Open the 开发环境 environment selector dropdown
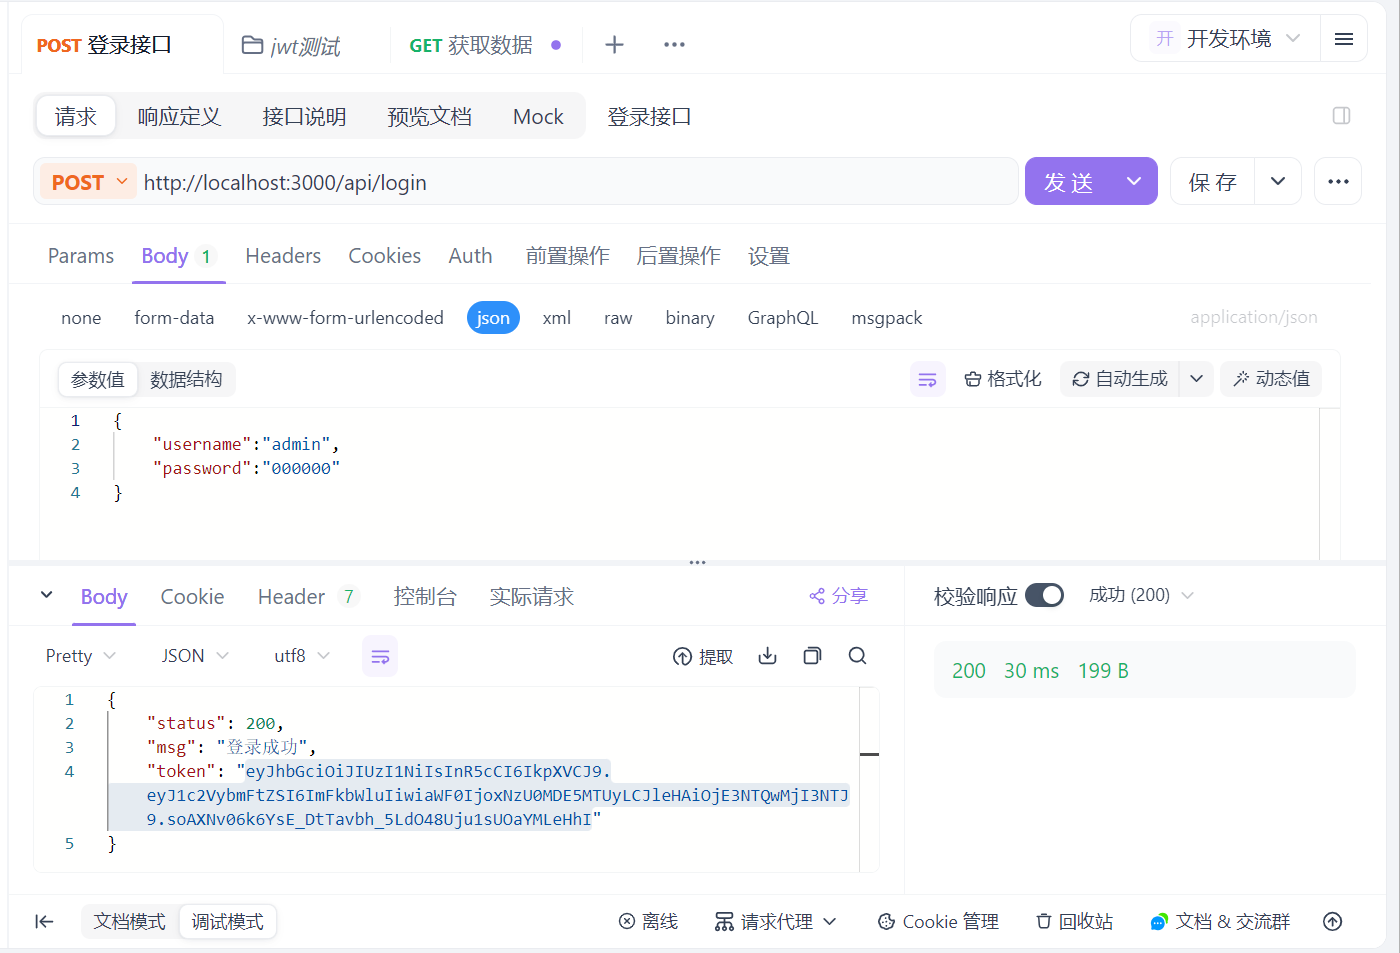 [x=1224, y=38]
